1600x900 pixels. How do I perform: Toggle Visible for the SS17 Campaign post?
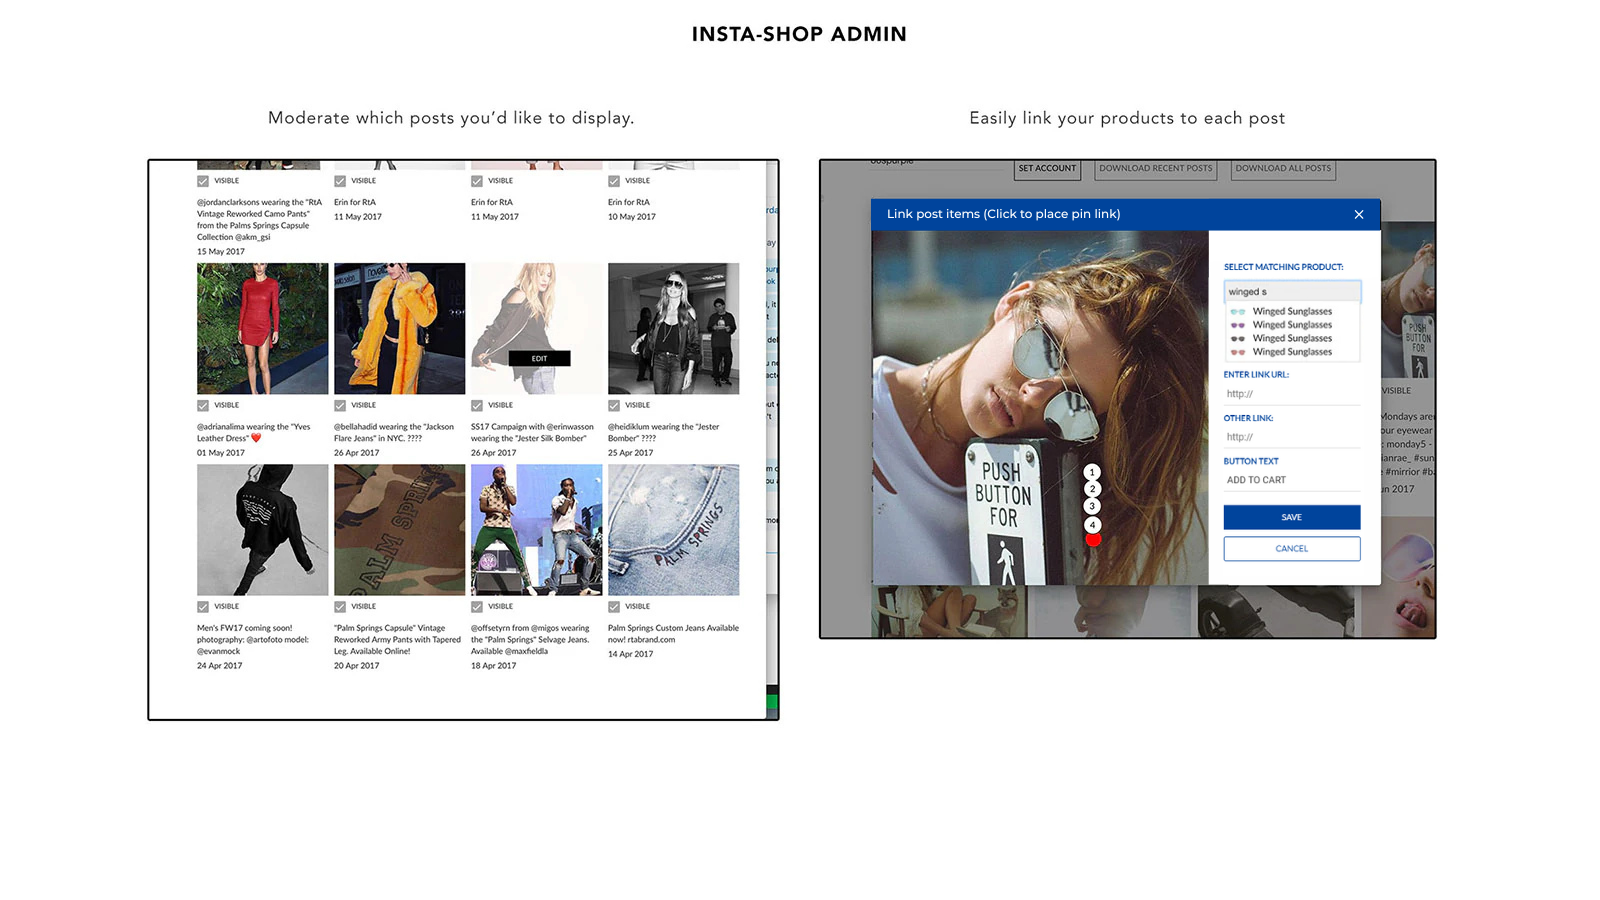[x=477, y=405]
